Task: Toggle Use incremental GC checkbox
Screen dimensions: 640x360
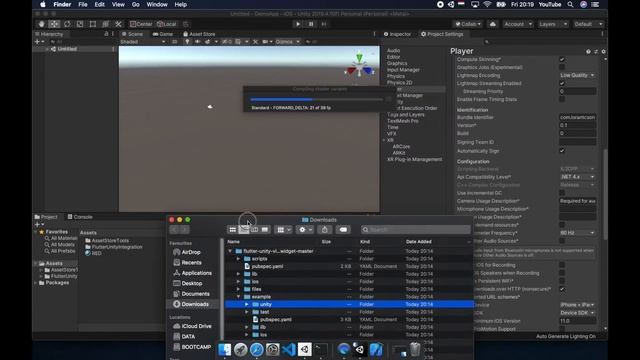Action: pyautogui.click(x=562, y=193)
